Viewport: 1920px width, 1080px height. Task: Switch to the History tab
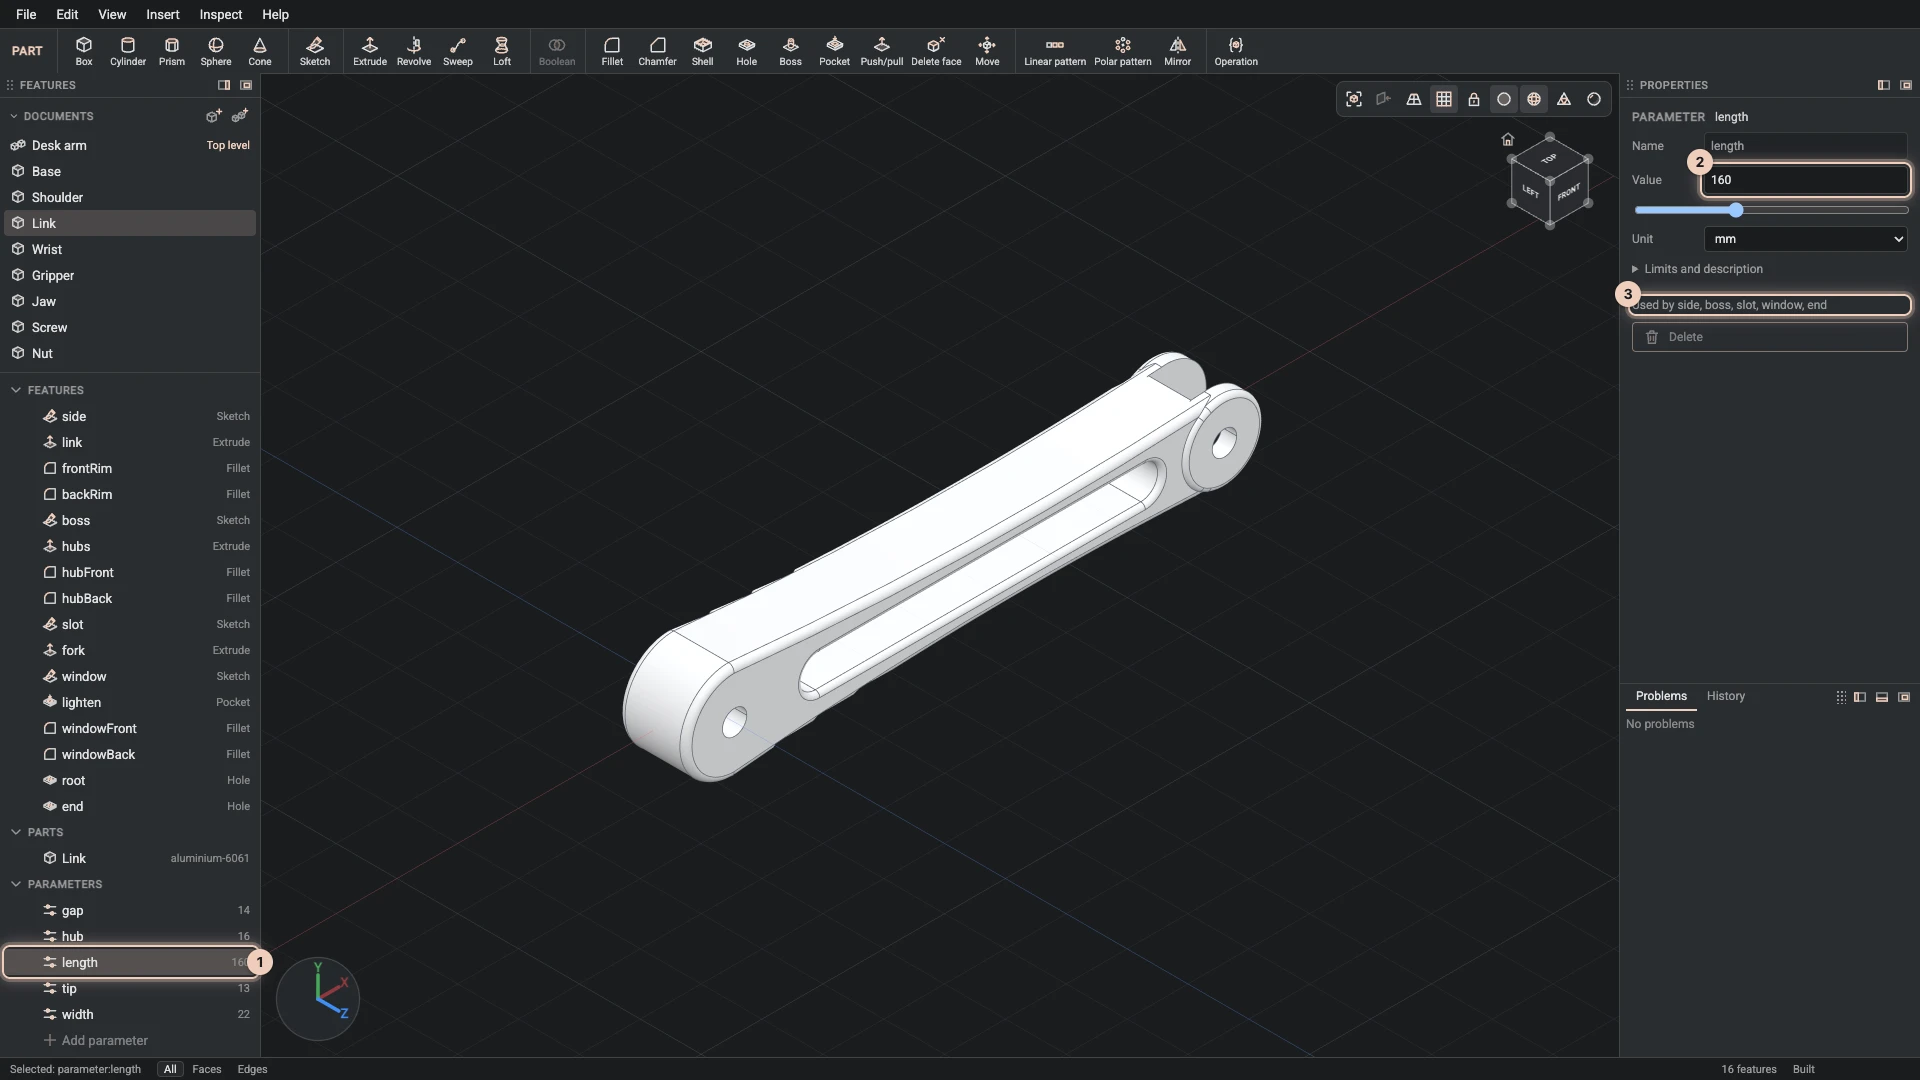(1725, 696)
